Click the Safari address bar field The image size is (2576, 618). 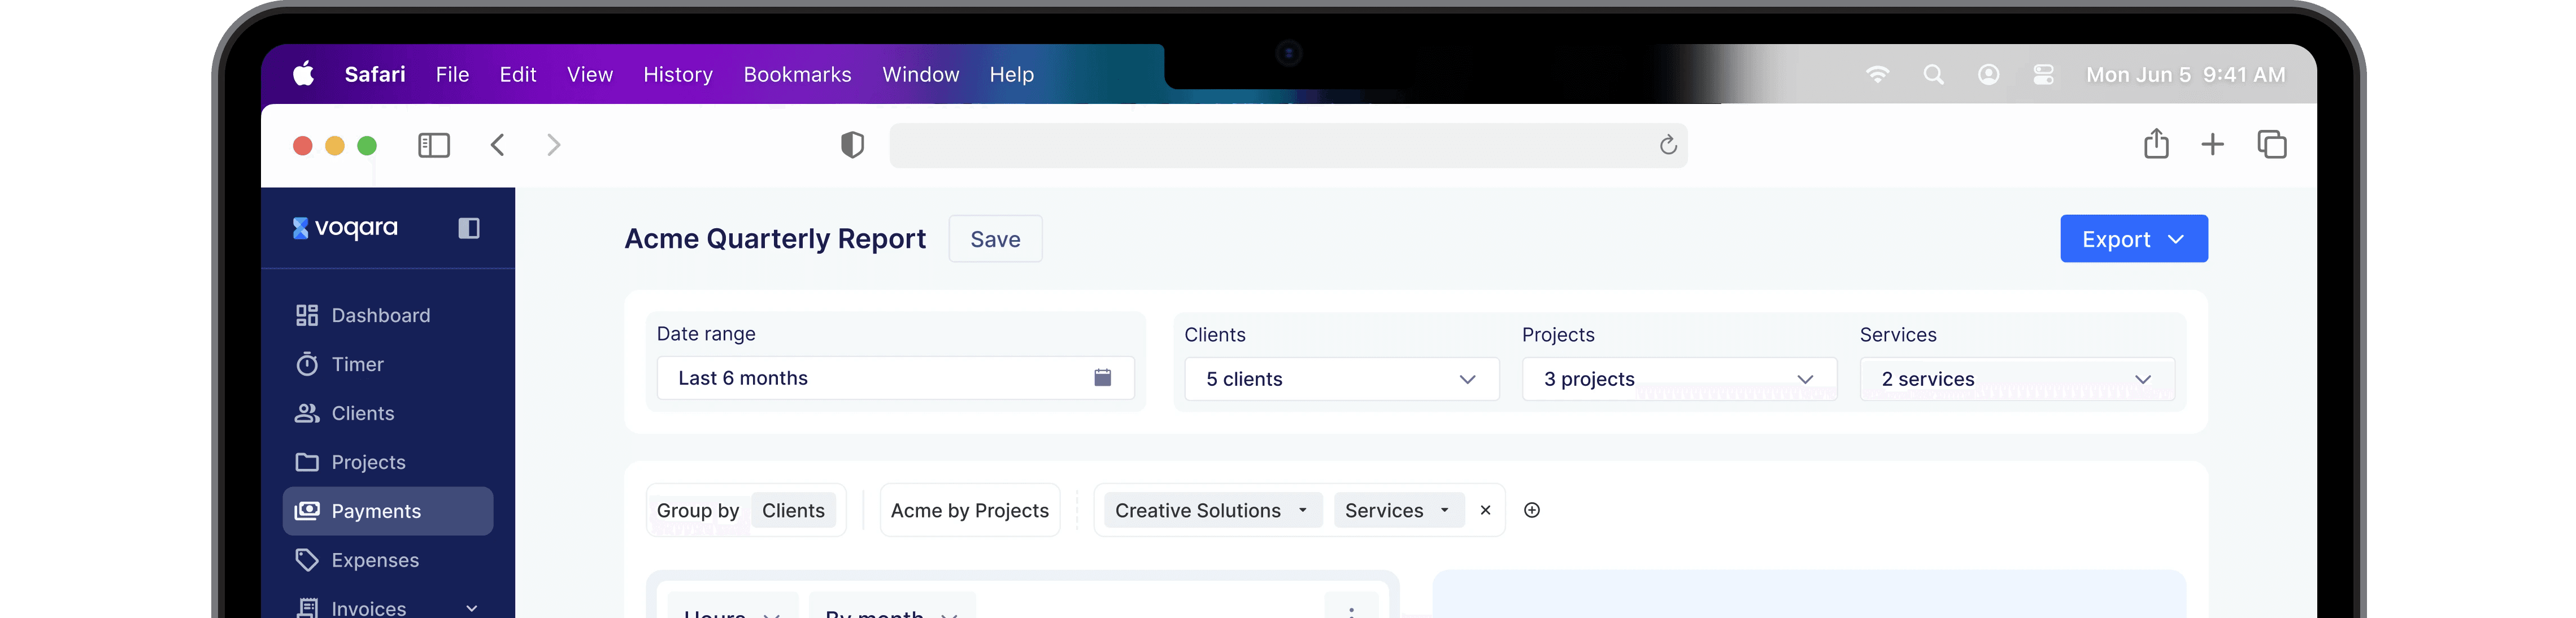[1270, 145]
